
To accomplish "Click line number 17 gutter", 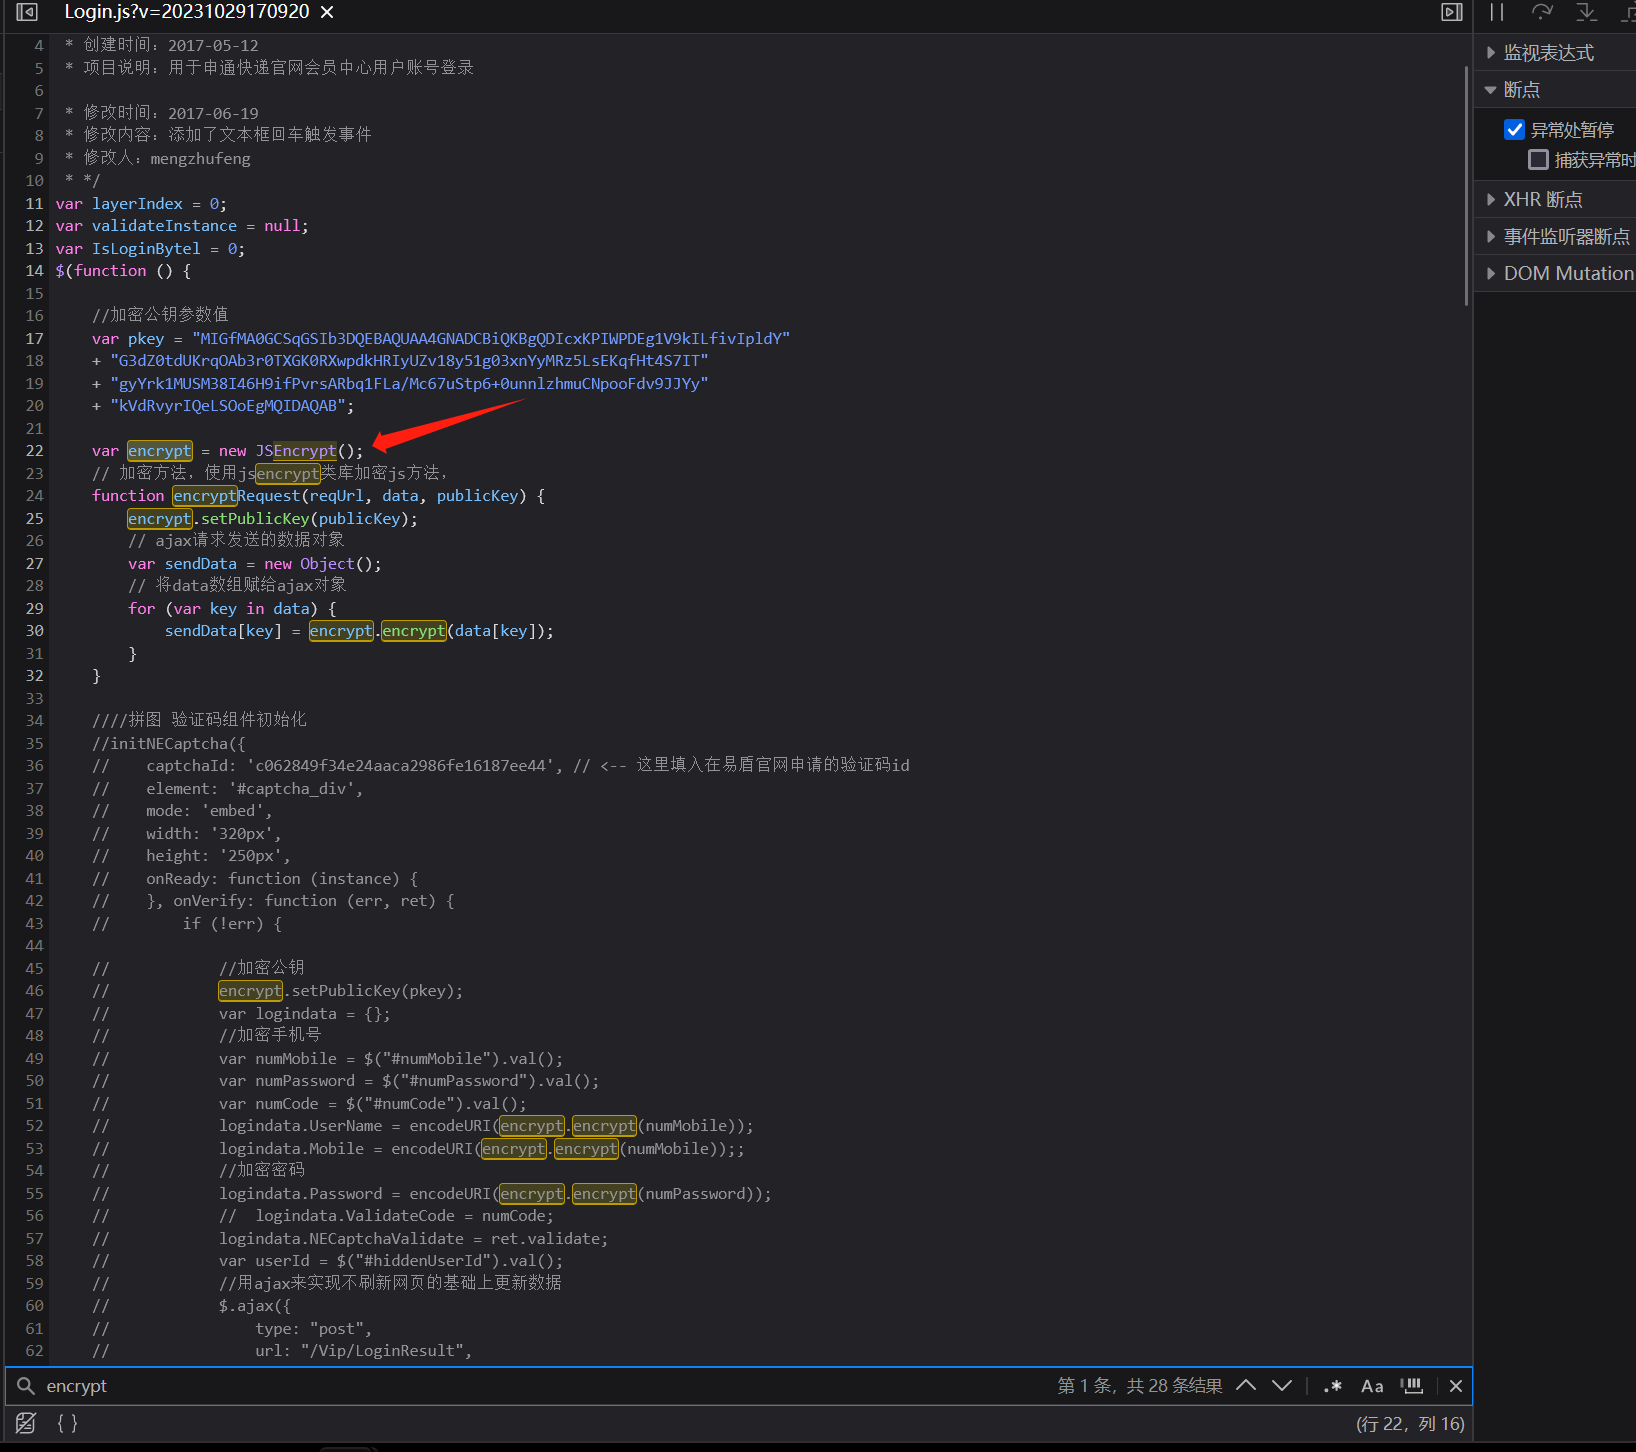I will click(x=34, y=338).
